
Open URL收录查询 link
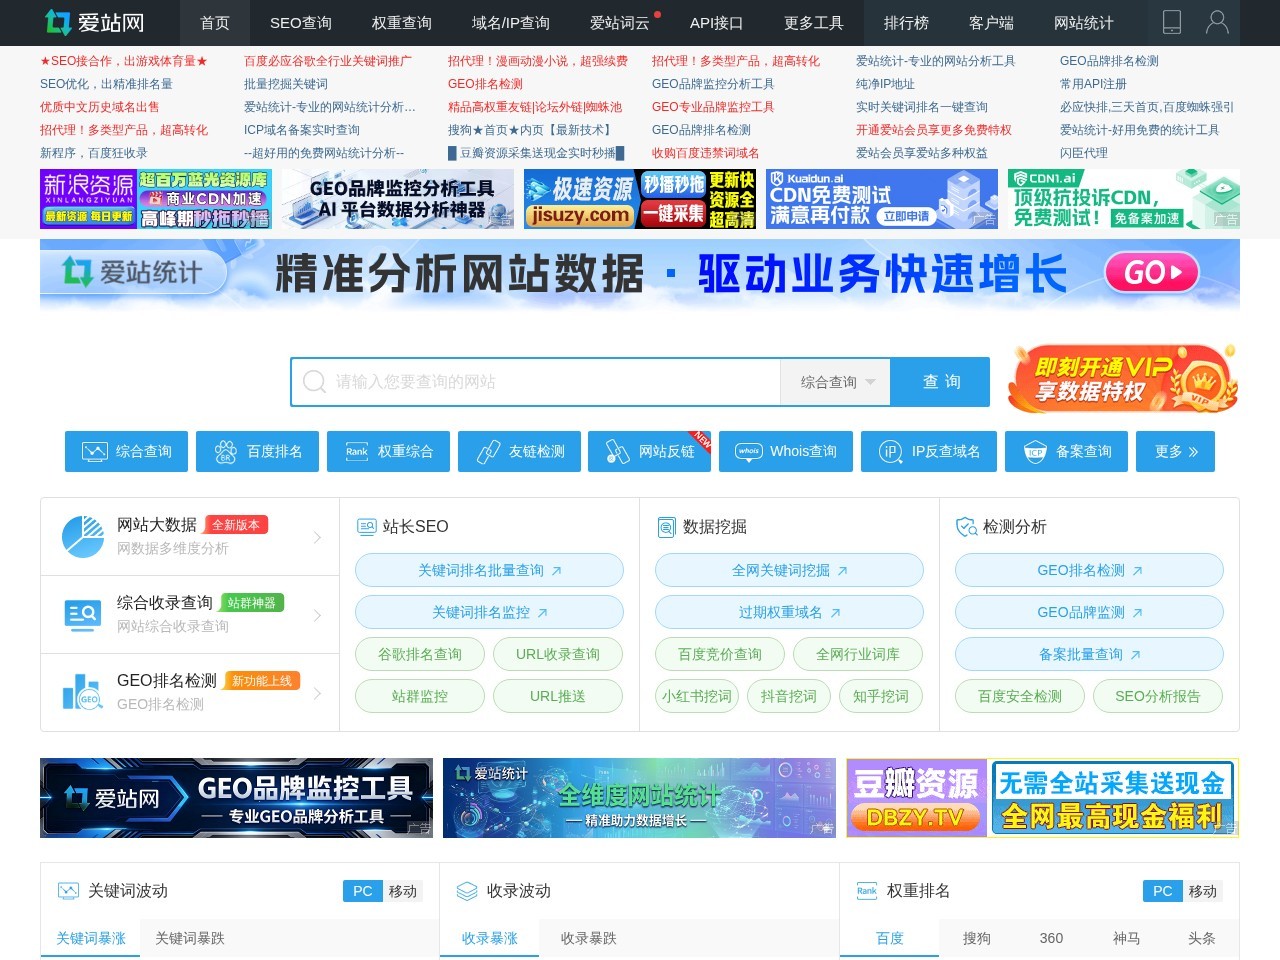pyautogui.click(x=558, y=655)
